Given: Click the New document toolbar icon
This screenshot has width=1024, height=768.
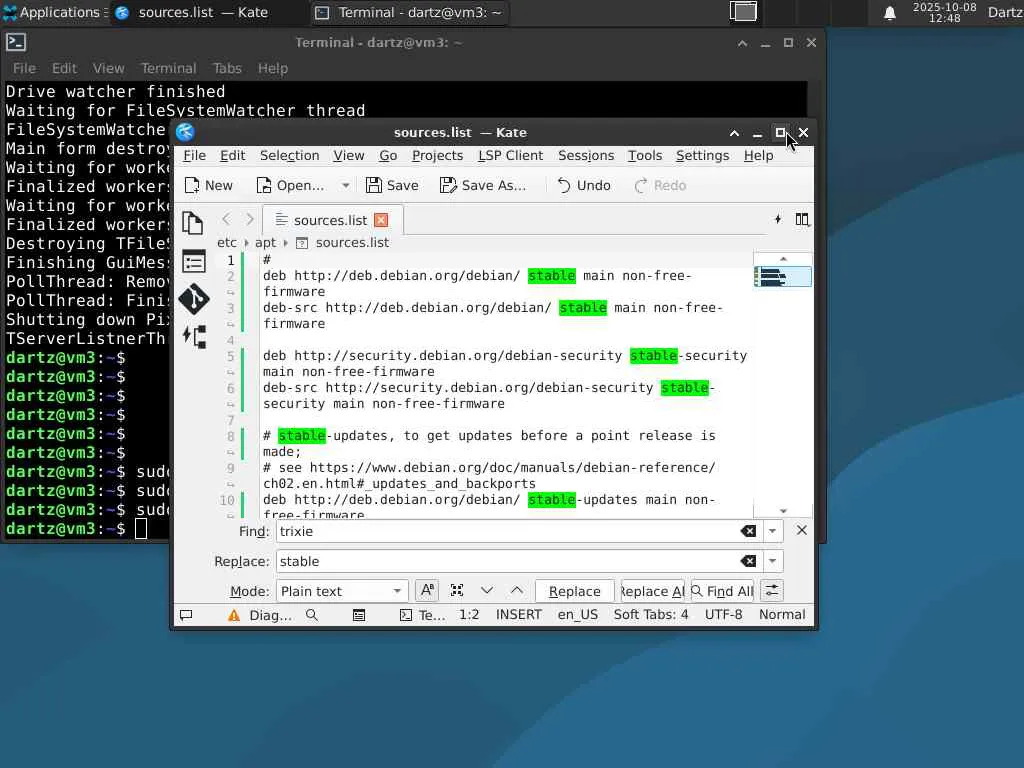Looking at the screenshot, I should point(208,185).
